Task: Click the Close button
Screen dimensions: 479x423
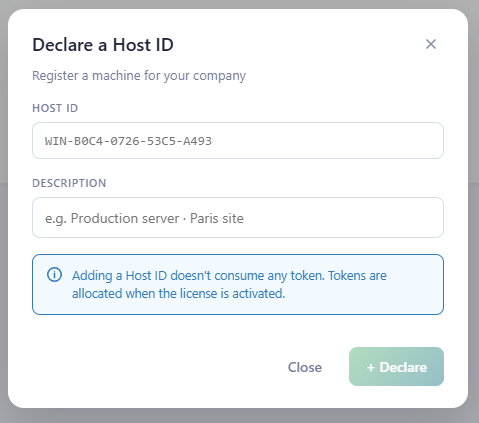Action: click(305, 367)
